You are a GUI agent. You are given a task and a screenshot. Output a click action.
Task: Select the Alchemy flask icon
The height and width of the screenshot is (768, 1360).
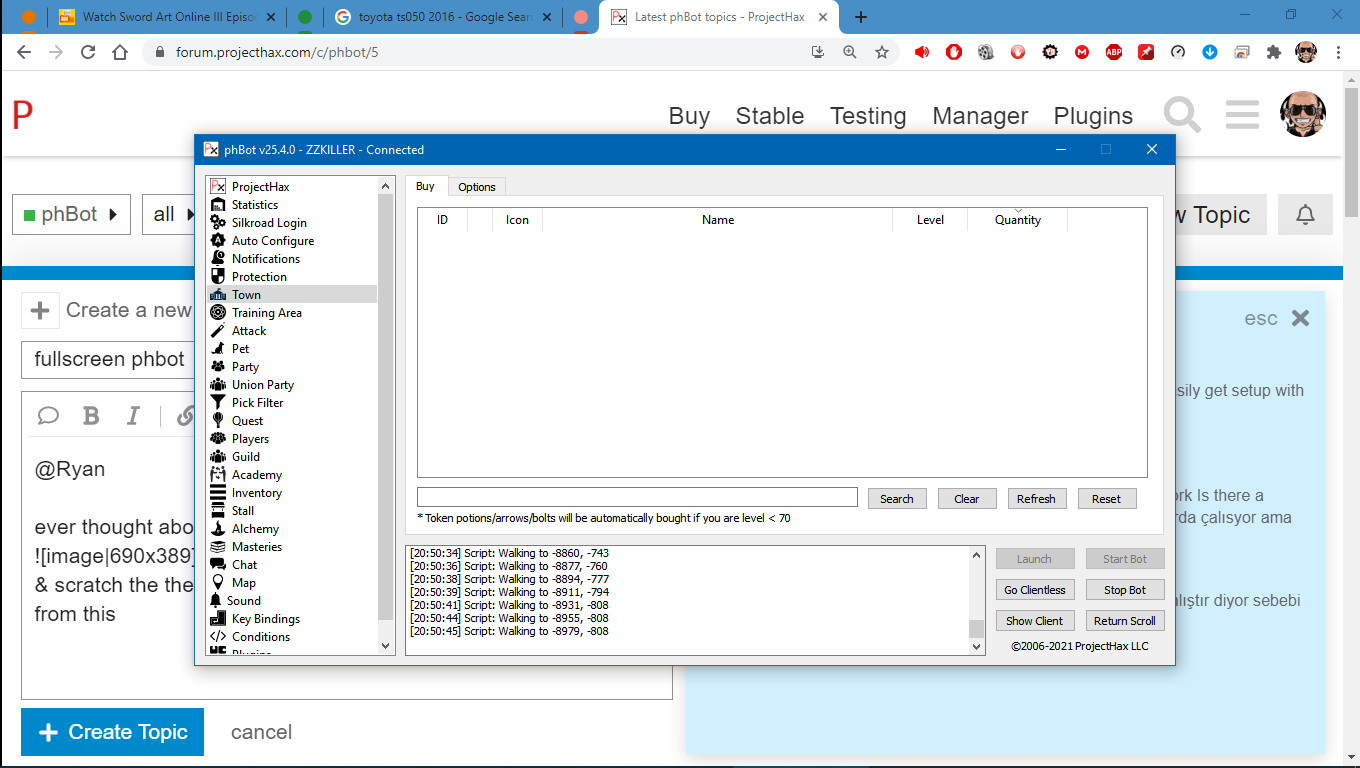pyautogui.click(x=218, y=529)
